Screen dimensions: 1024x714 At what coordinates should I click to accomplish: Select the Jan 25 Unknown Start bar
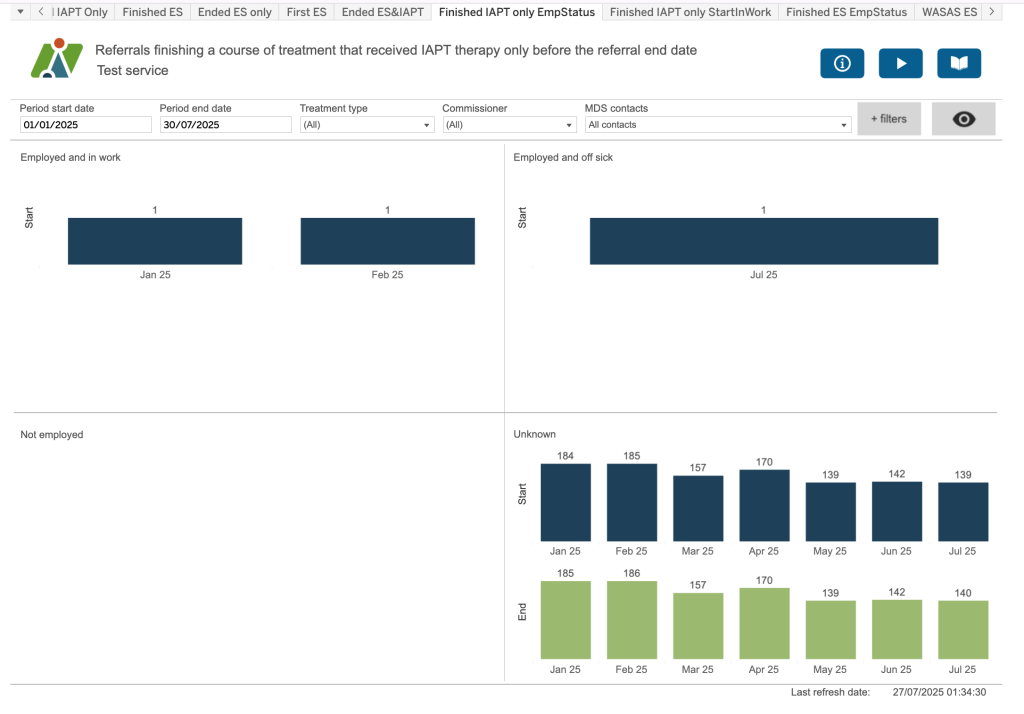pyautogui.click(x=565, y=502)
